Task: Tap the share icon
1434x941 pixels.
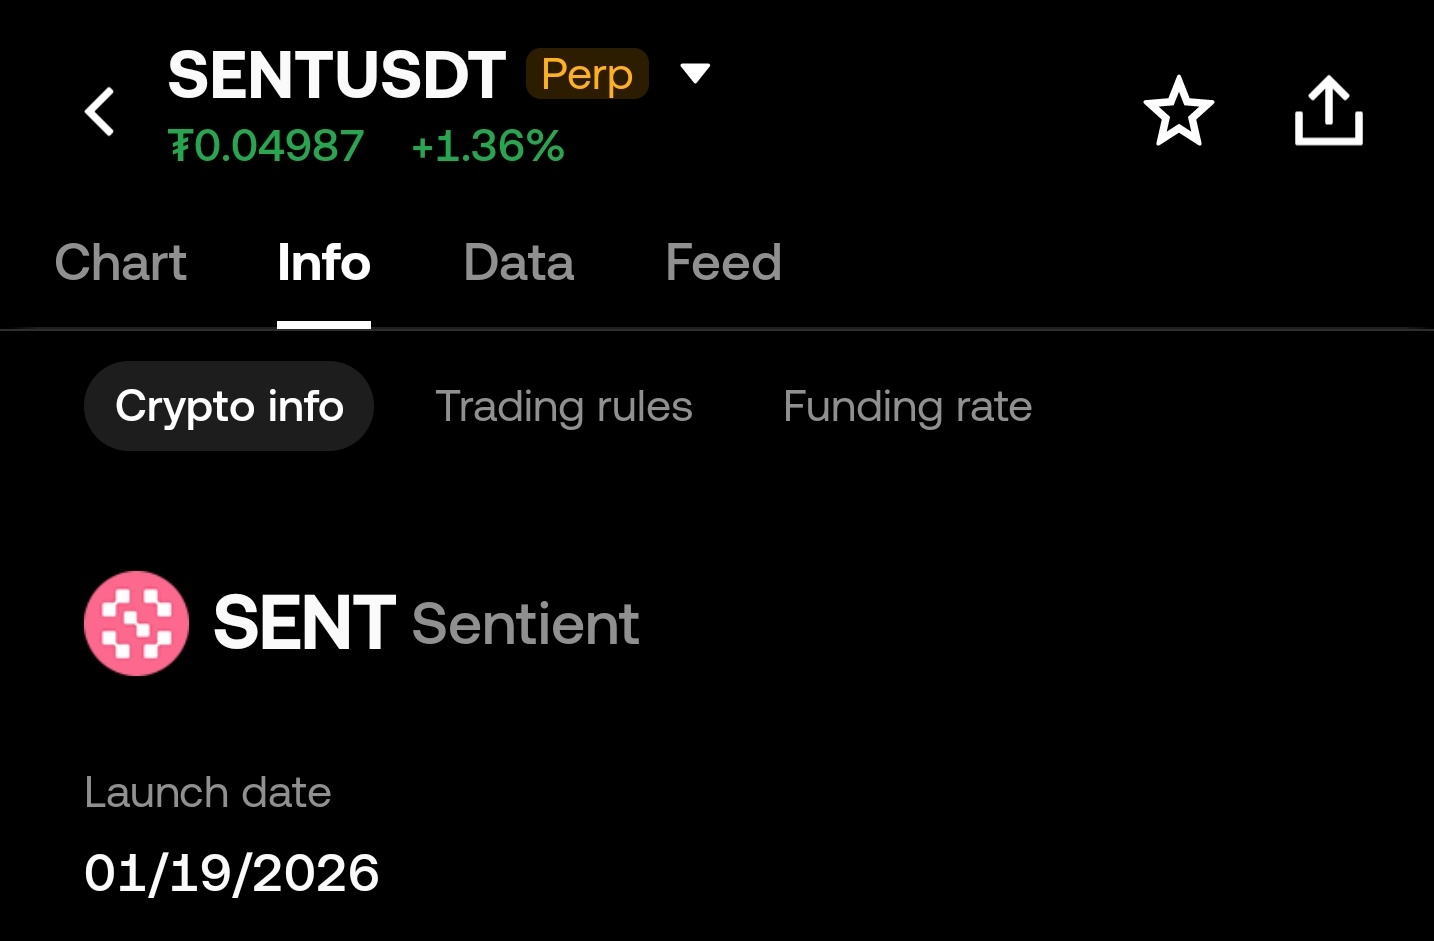Action: pyautogui.click(x=1328, y=111)
